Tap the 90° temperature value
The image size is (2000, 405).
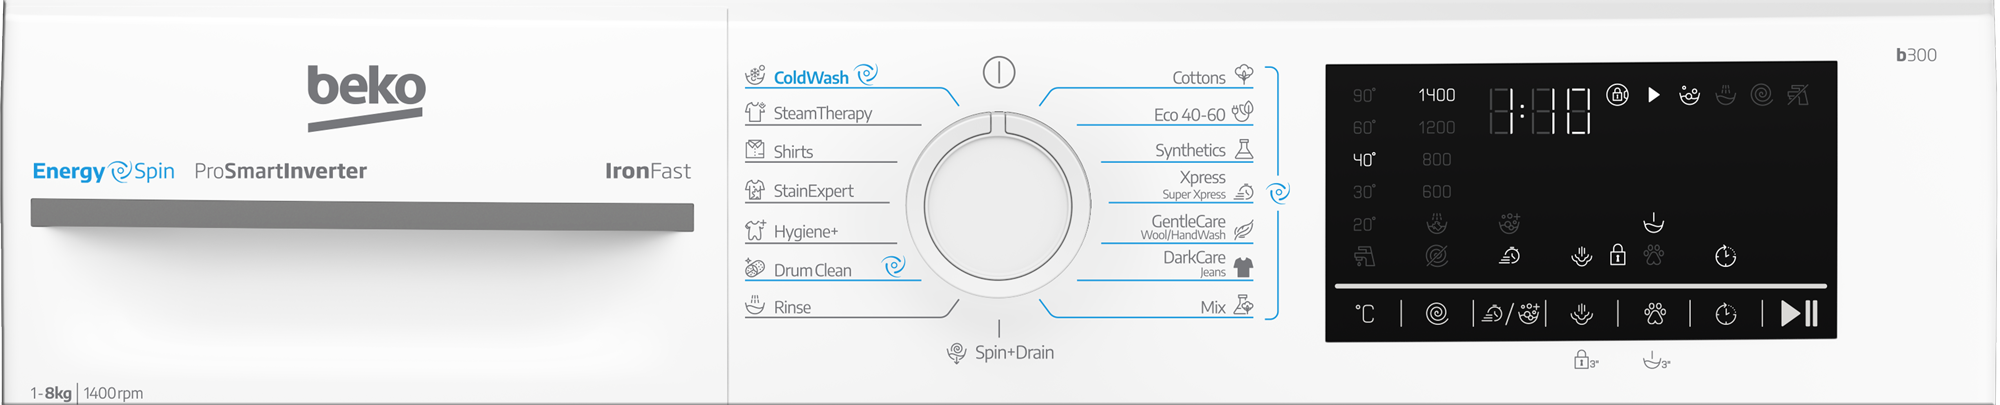tap(1364, 96)
